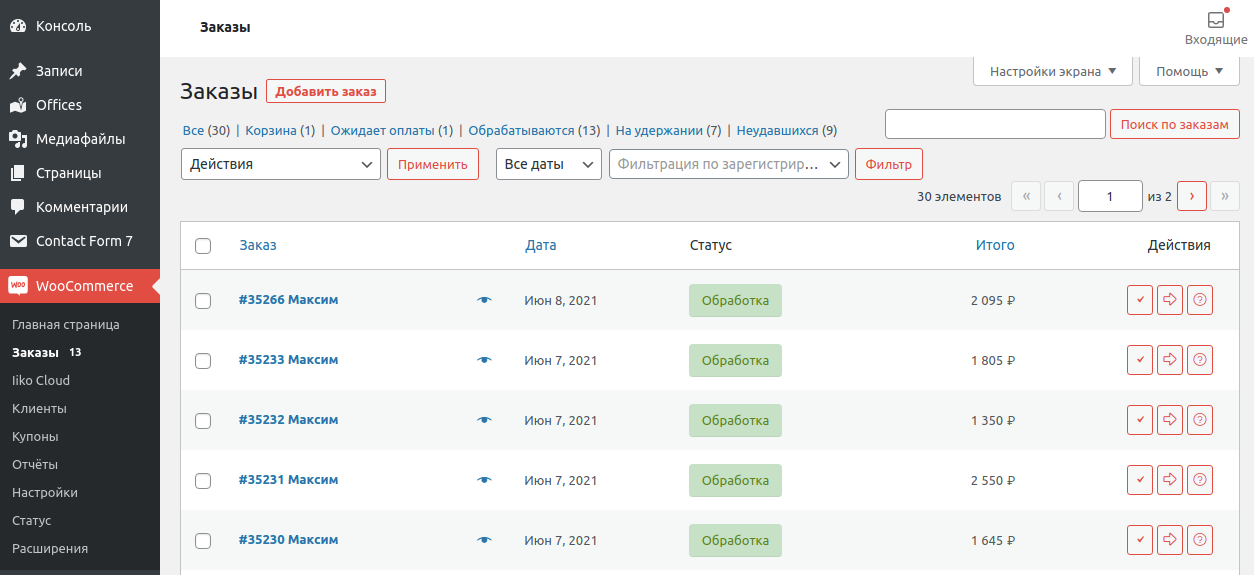
Task: Click arrow action icon for order #35230
Action: [1170, 540]
